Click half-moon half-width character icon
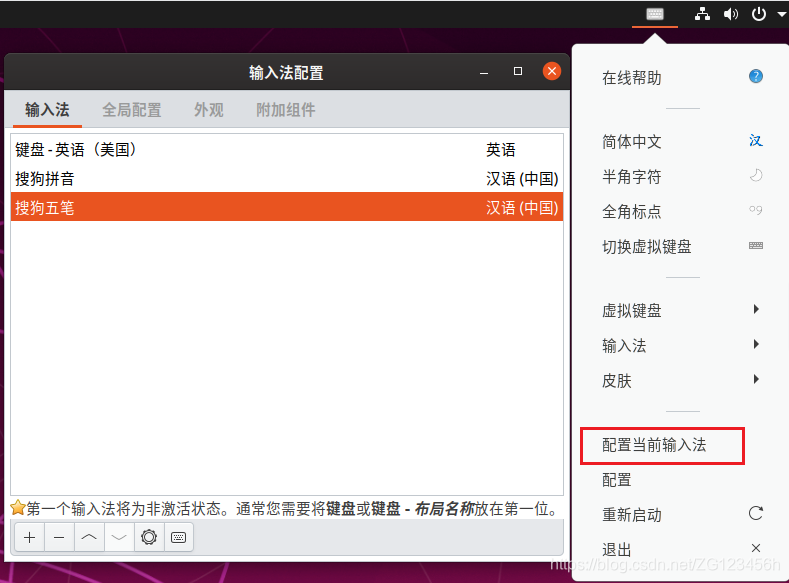This screenshot has width=789, height=583. [756, 175]
